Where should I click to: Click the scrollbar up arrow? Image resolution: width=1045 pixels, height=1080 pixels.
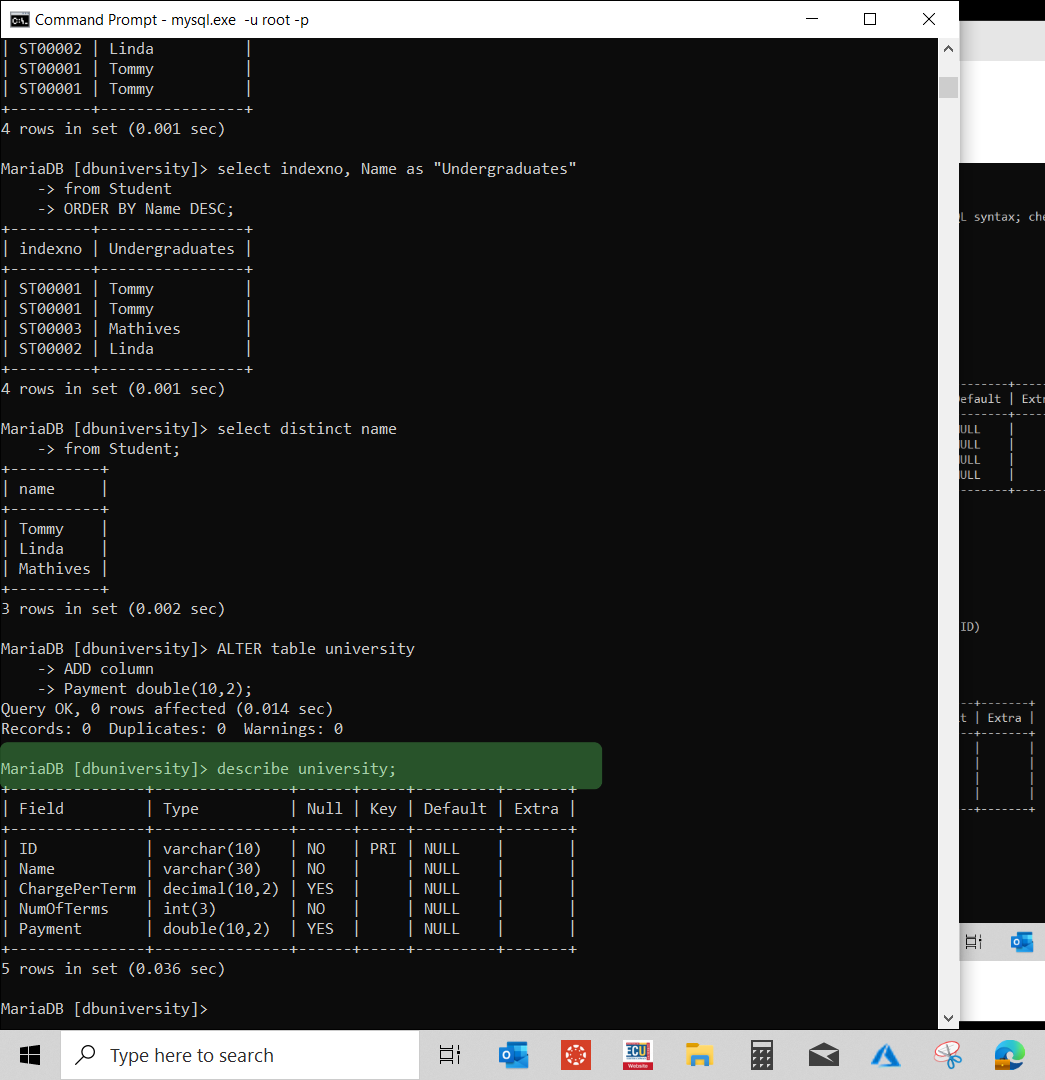[x=947, y=47]
